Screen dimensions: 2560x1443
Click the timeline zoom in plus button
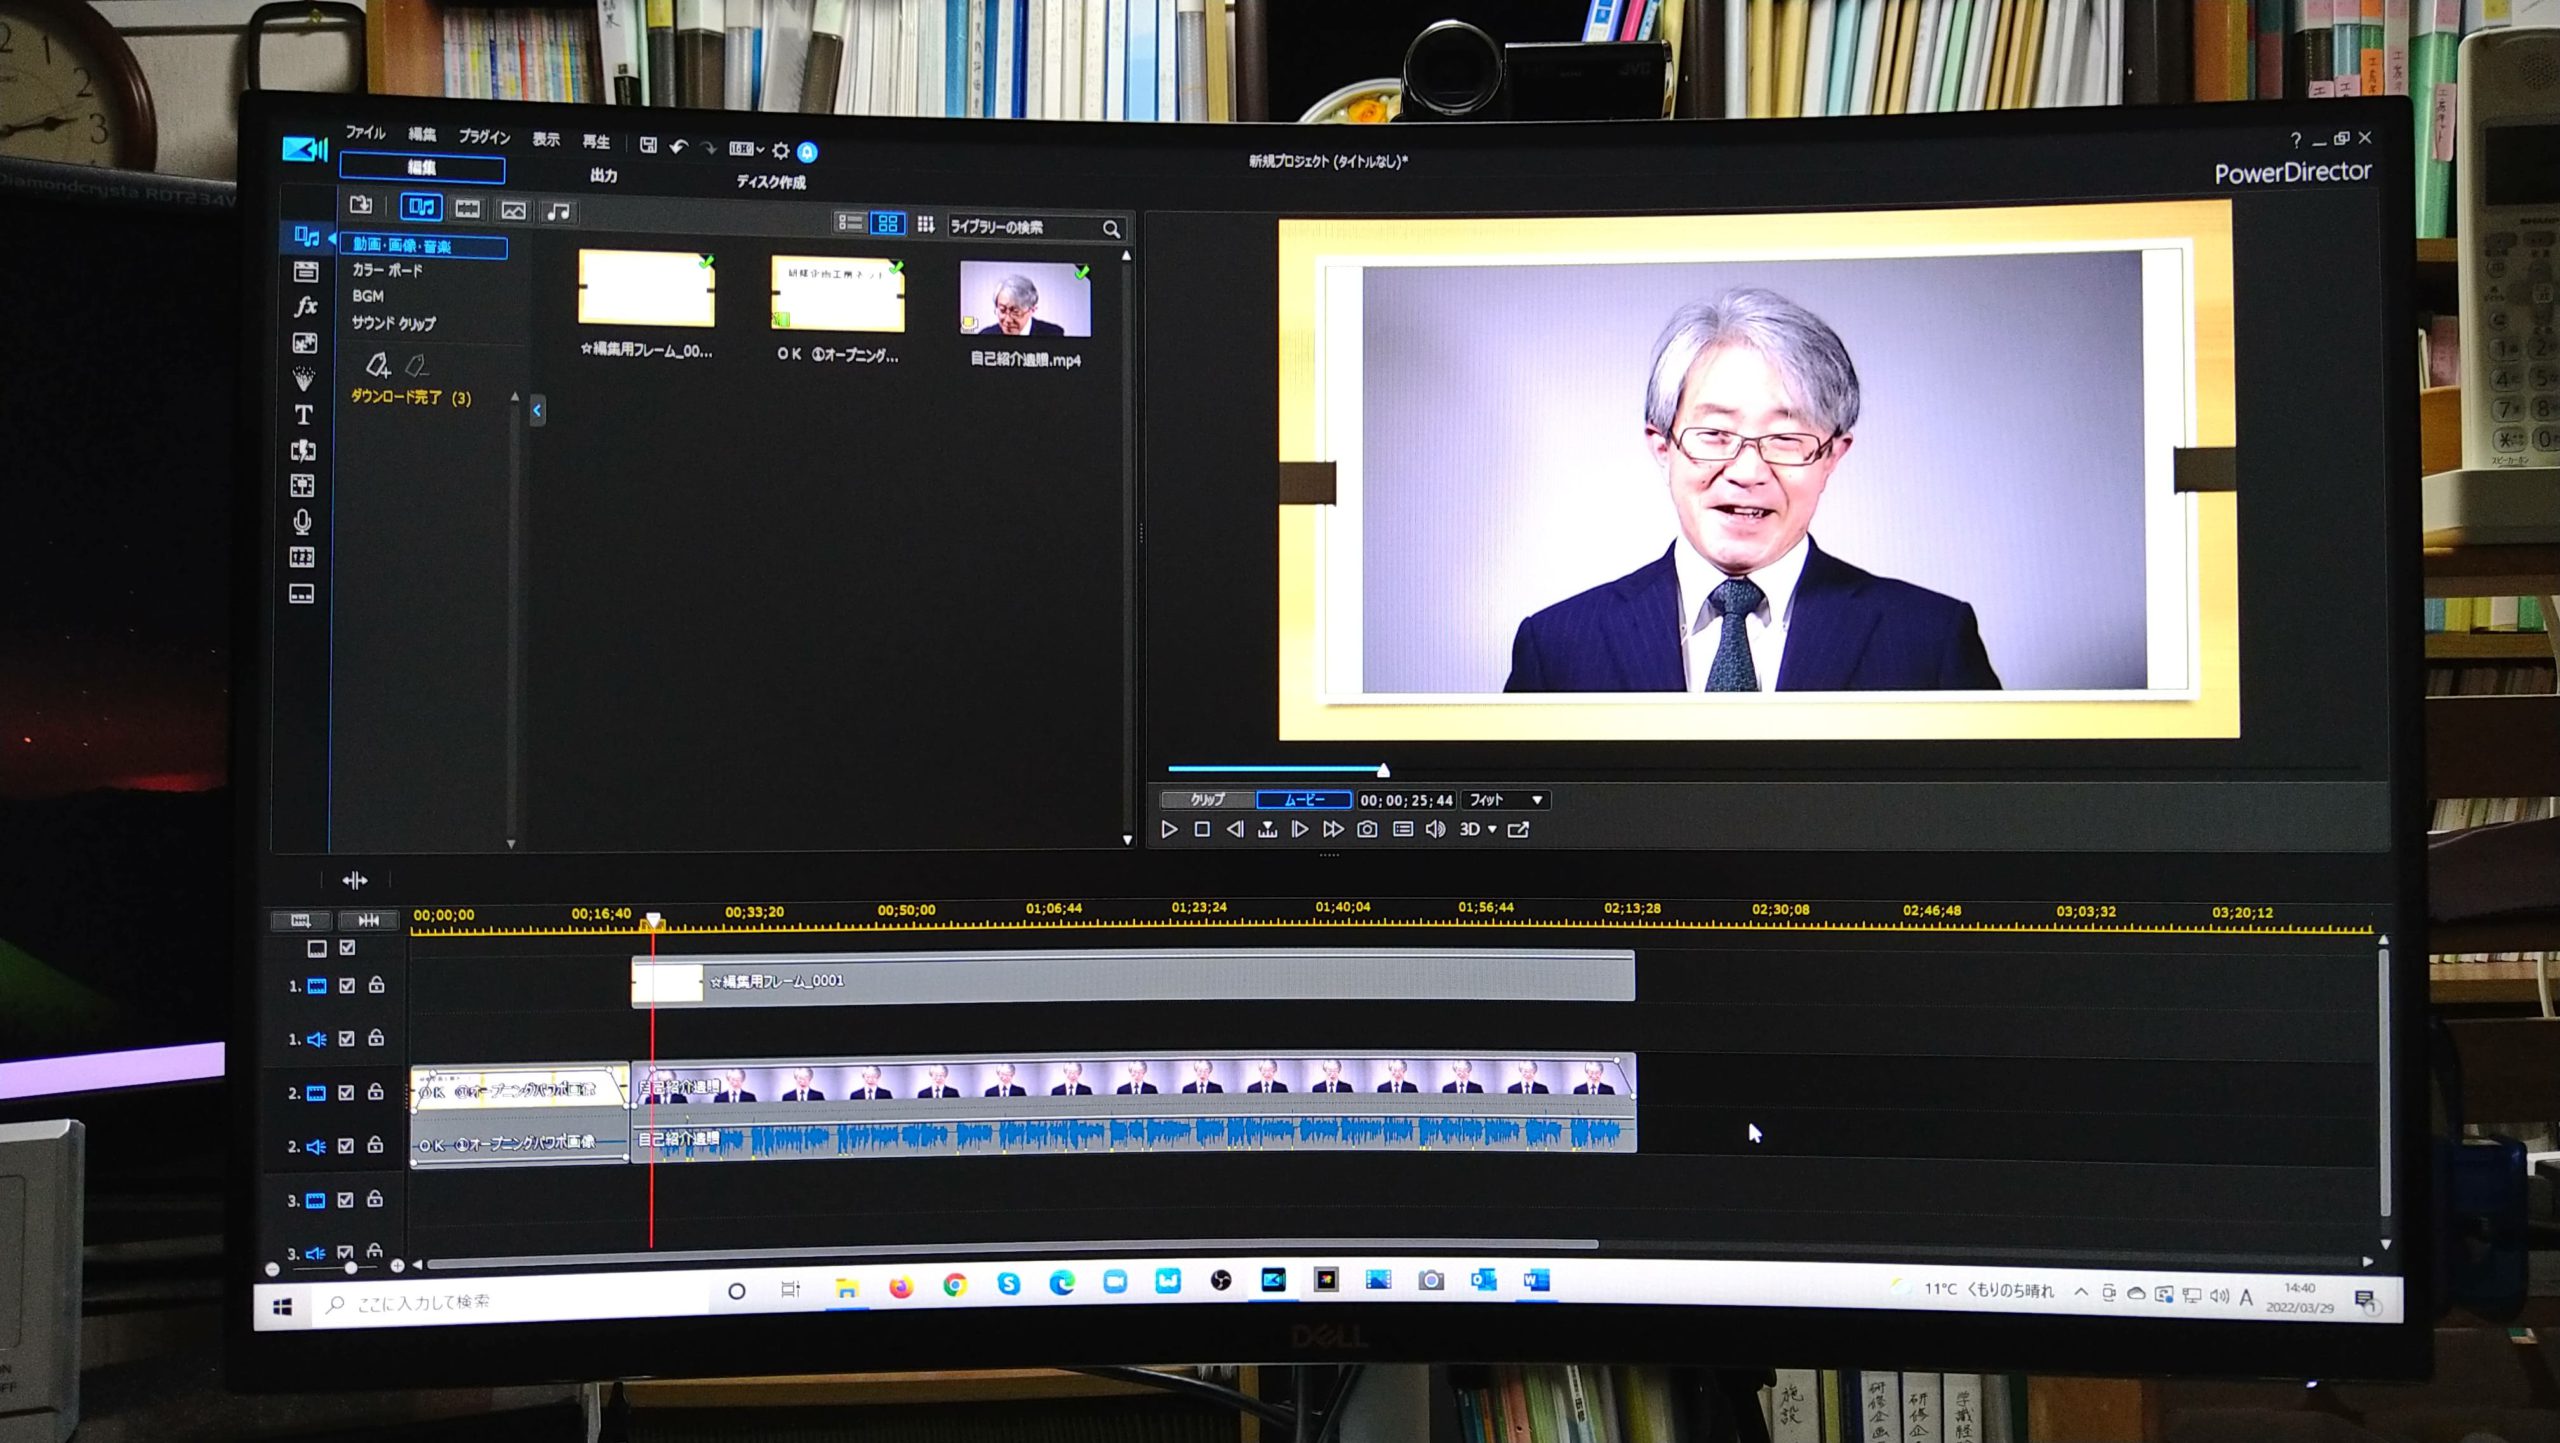tap(397, 1266)
